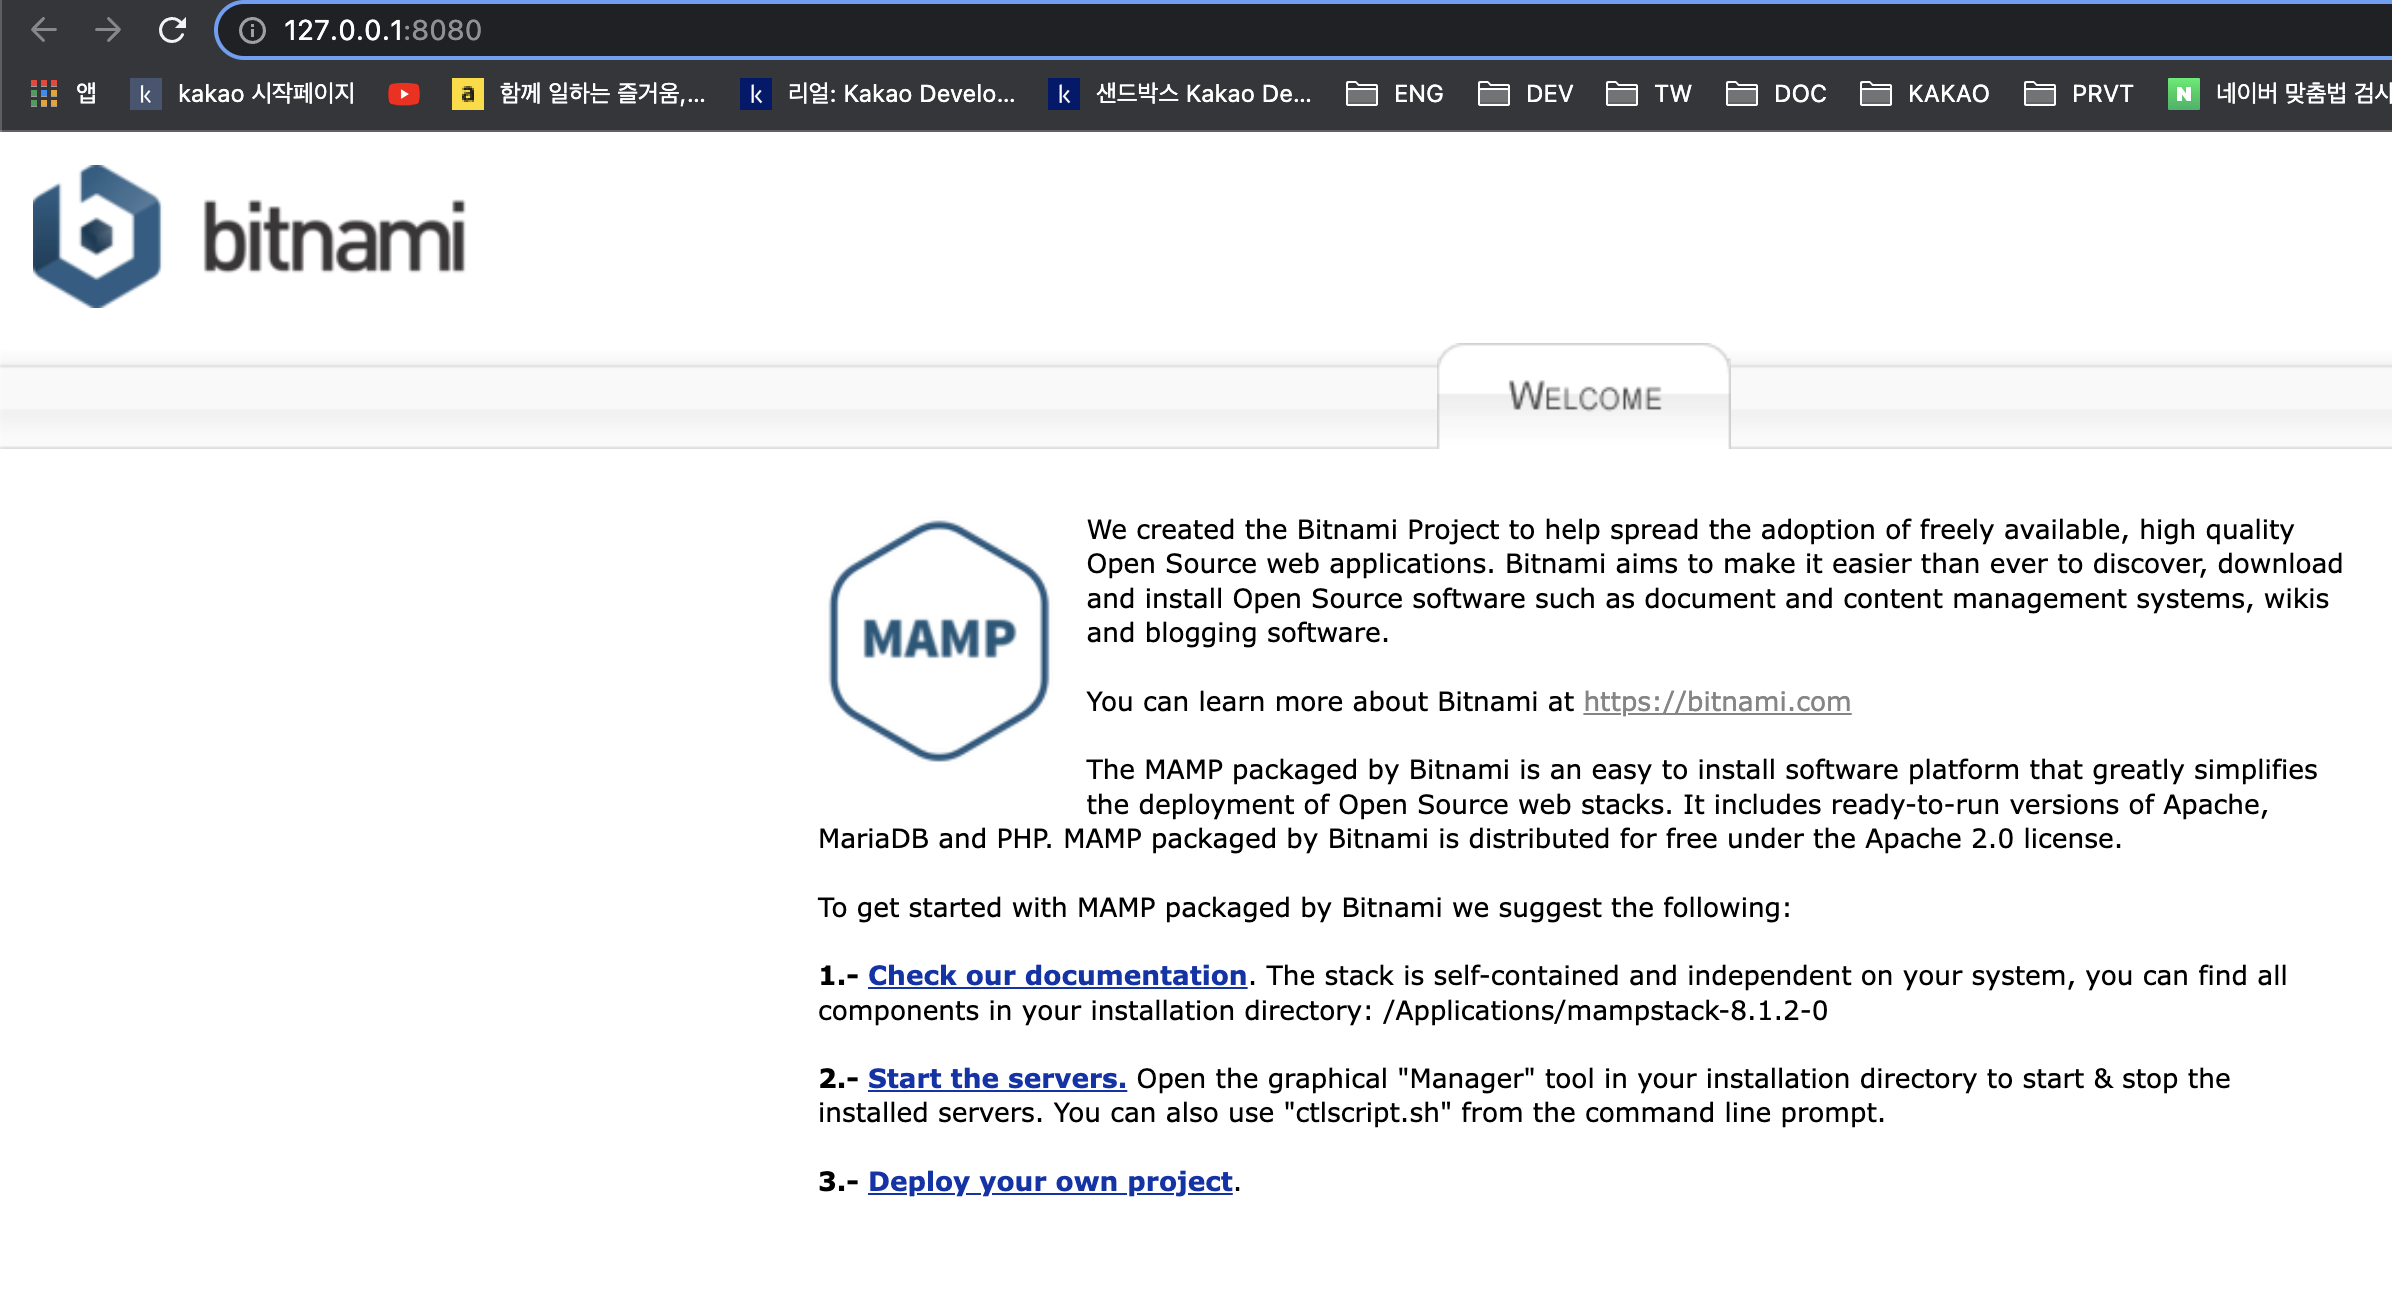The width and height of the screenshot is (2392, 1298).
Task: Open Check our documentation link
Action: click(1057, 976)
